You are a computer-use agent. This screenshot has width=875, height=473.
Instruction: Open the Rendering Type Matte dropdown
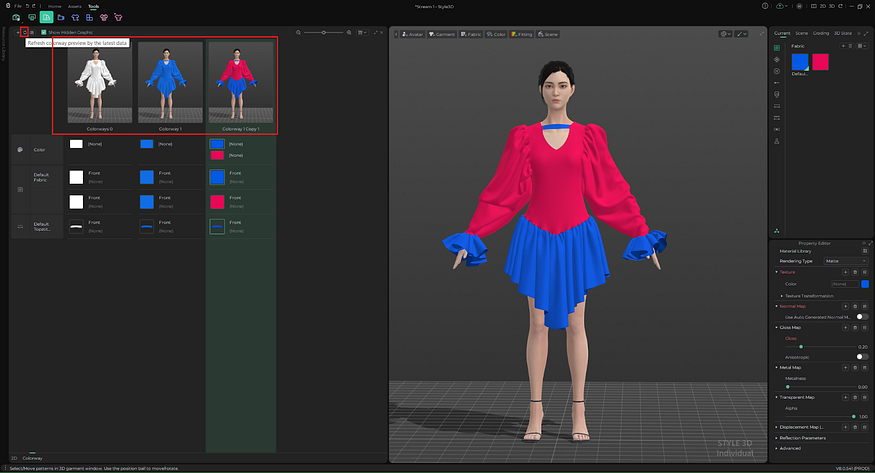tap(845, 261)
